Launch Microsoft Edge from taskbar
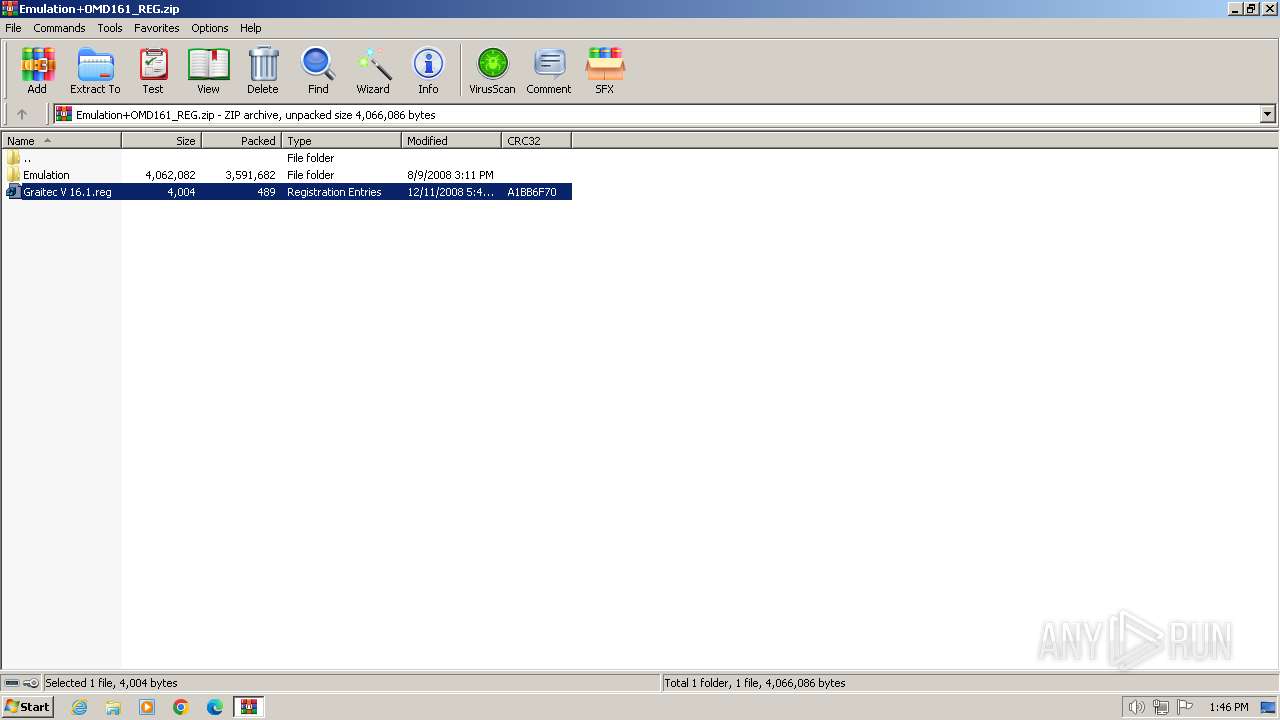This screenshot has height=720, width=1280. click(215, 707)
